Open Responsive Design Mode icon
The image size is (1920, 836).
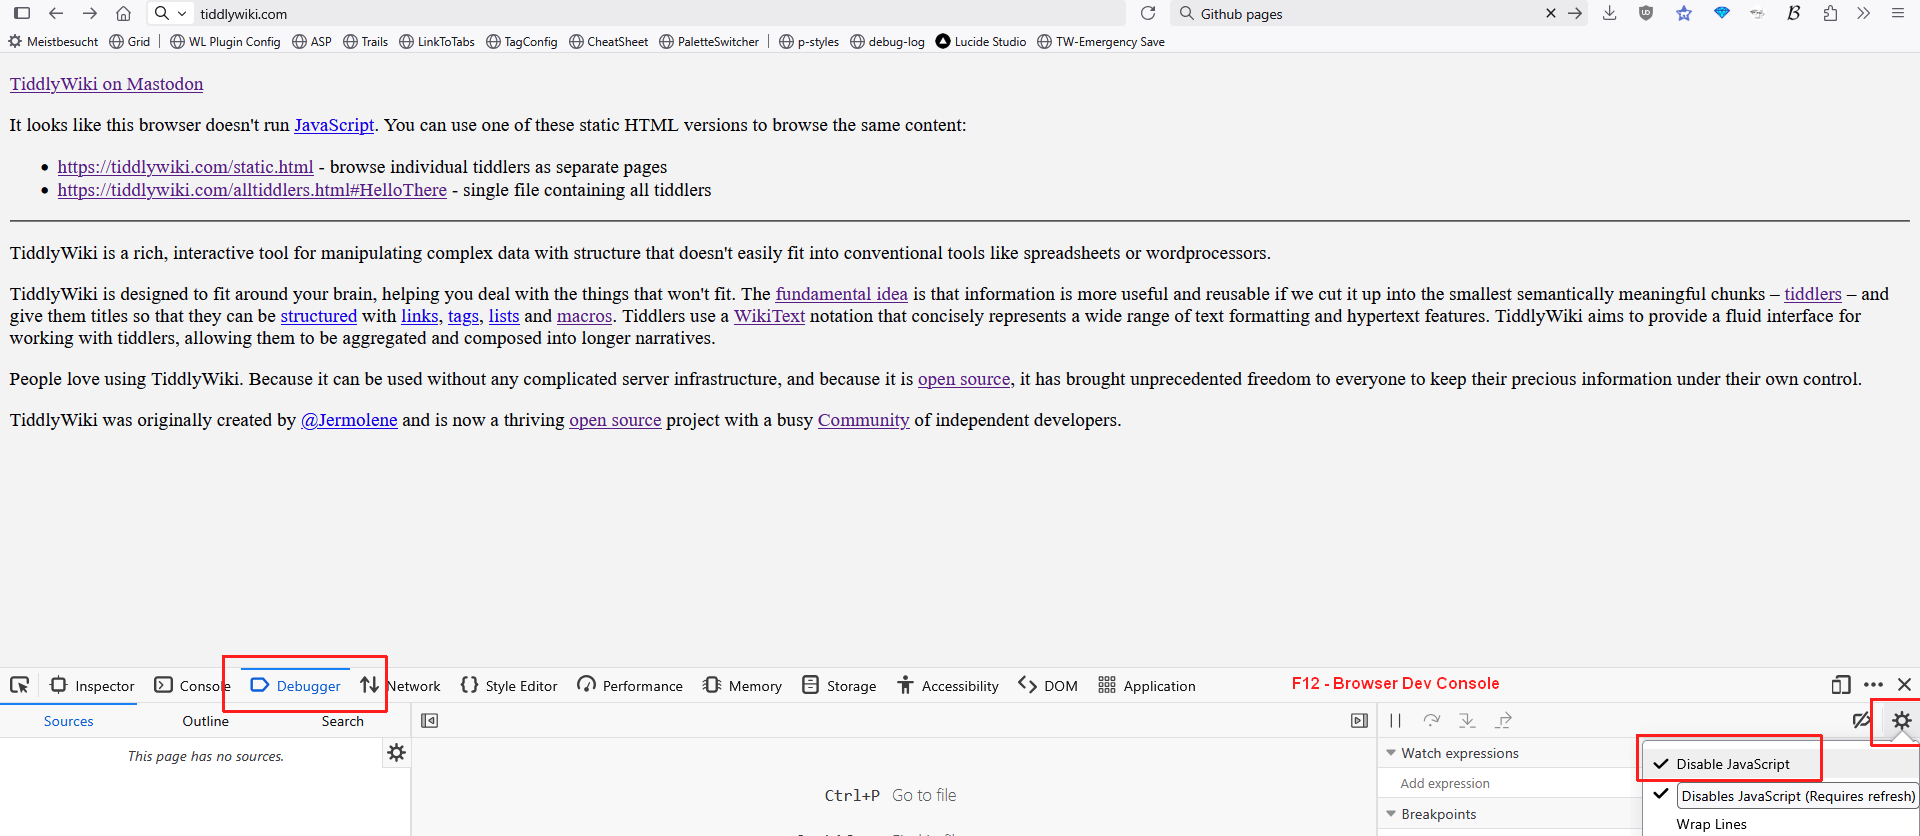(x=1840, y=685)
